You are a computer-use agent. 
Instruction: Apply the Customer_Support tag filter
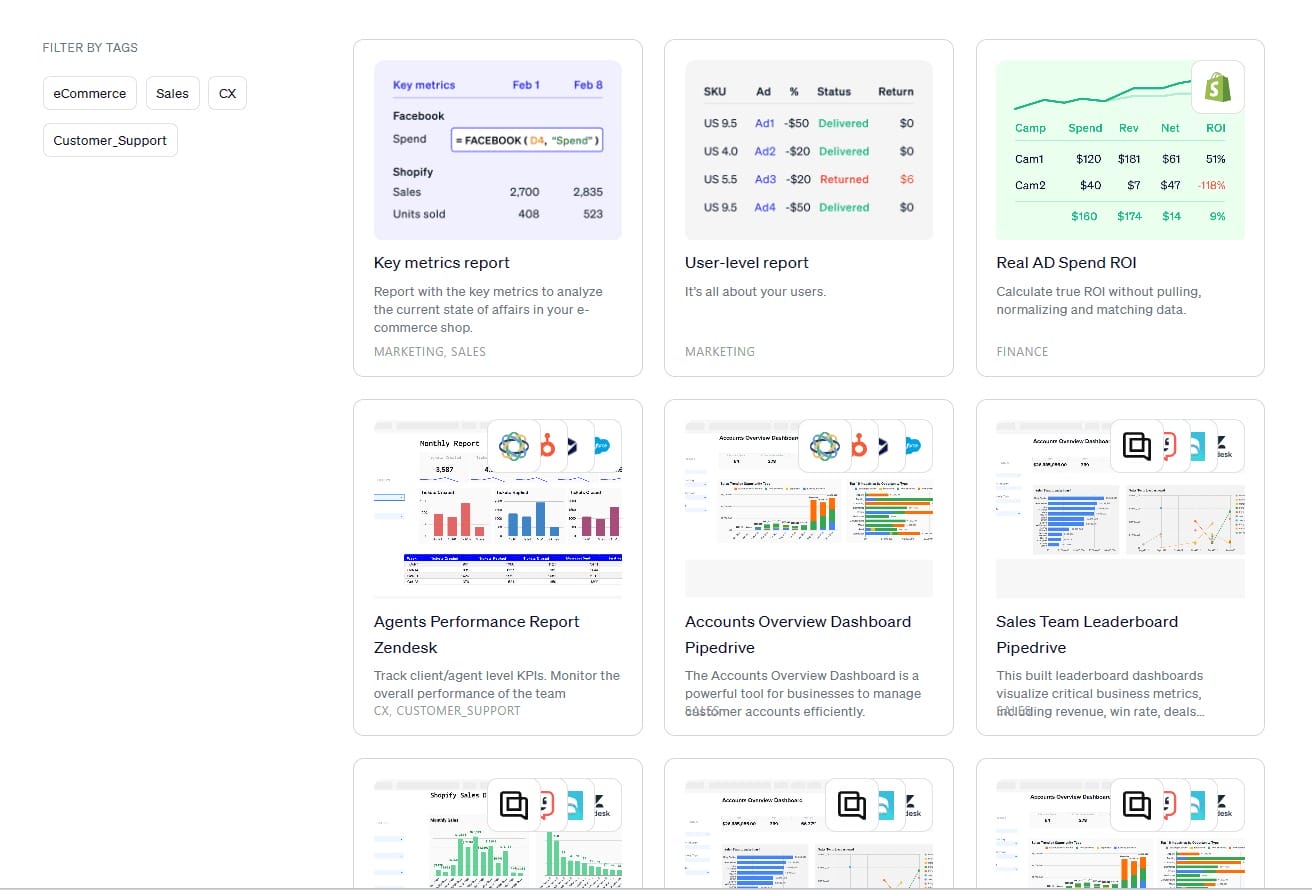[110, 140]
